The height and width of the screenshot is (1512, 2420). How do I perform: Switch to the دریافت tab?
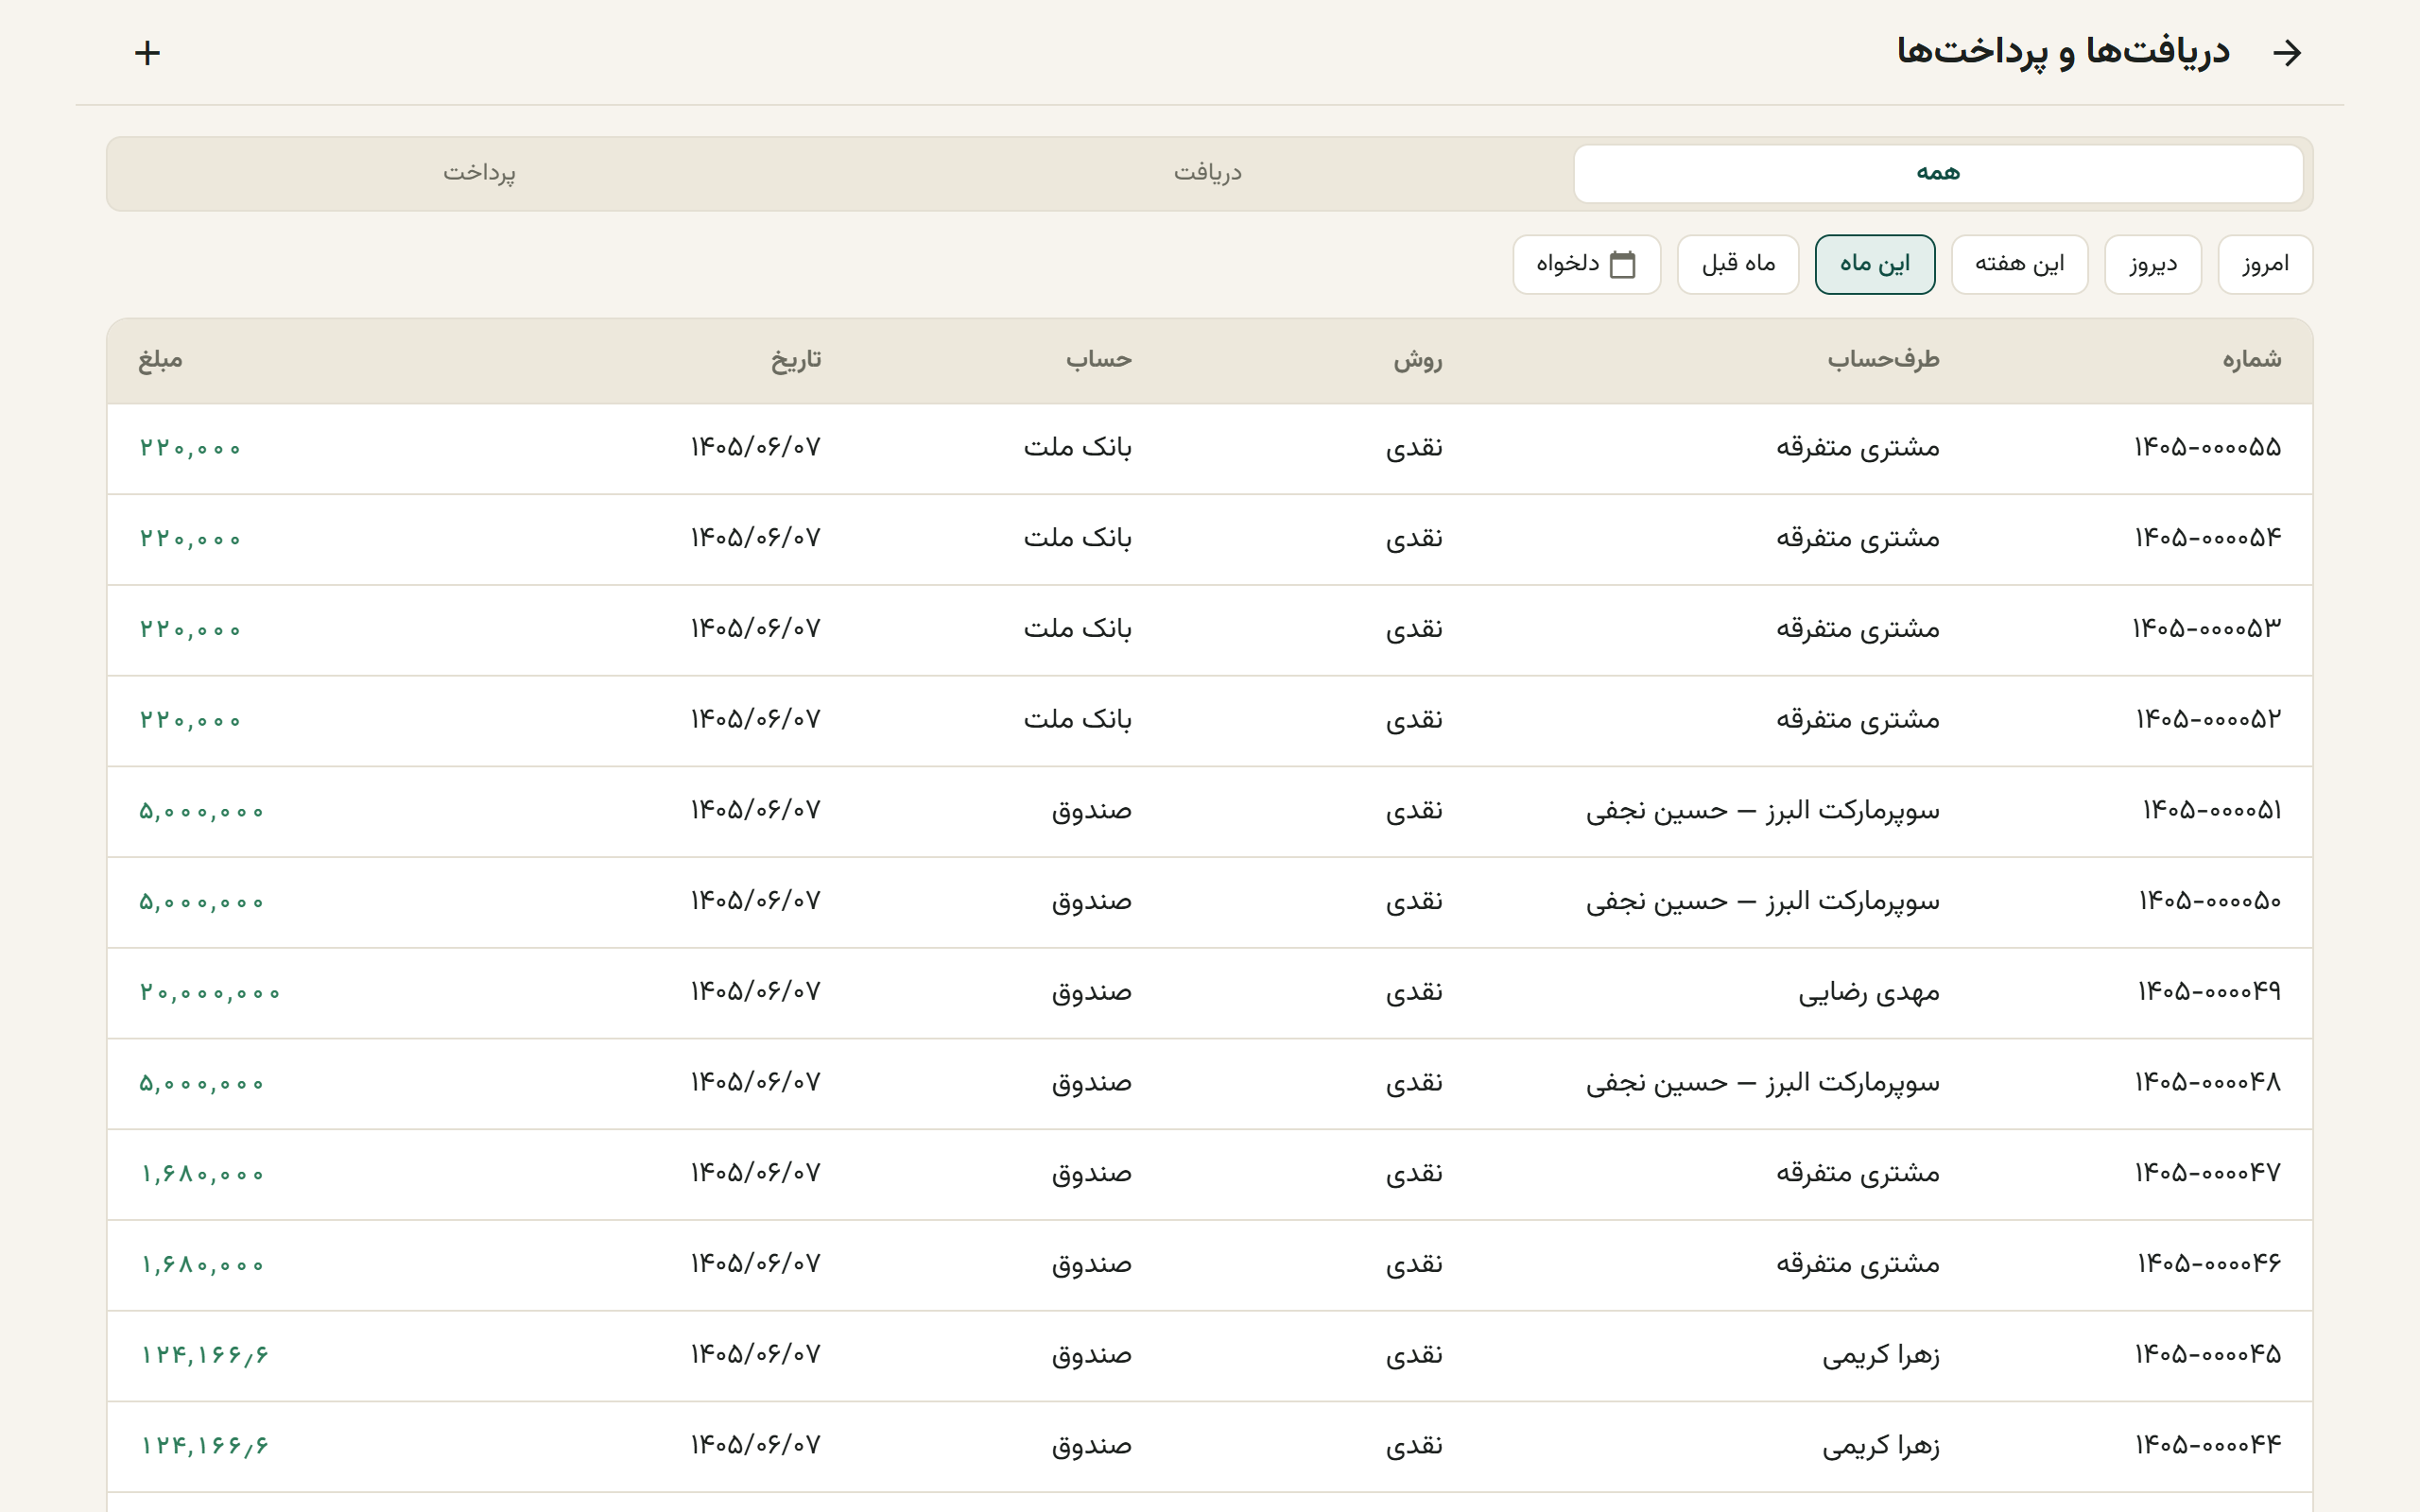pos(1208,173)
